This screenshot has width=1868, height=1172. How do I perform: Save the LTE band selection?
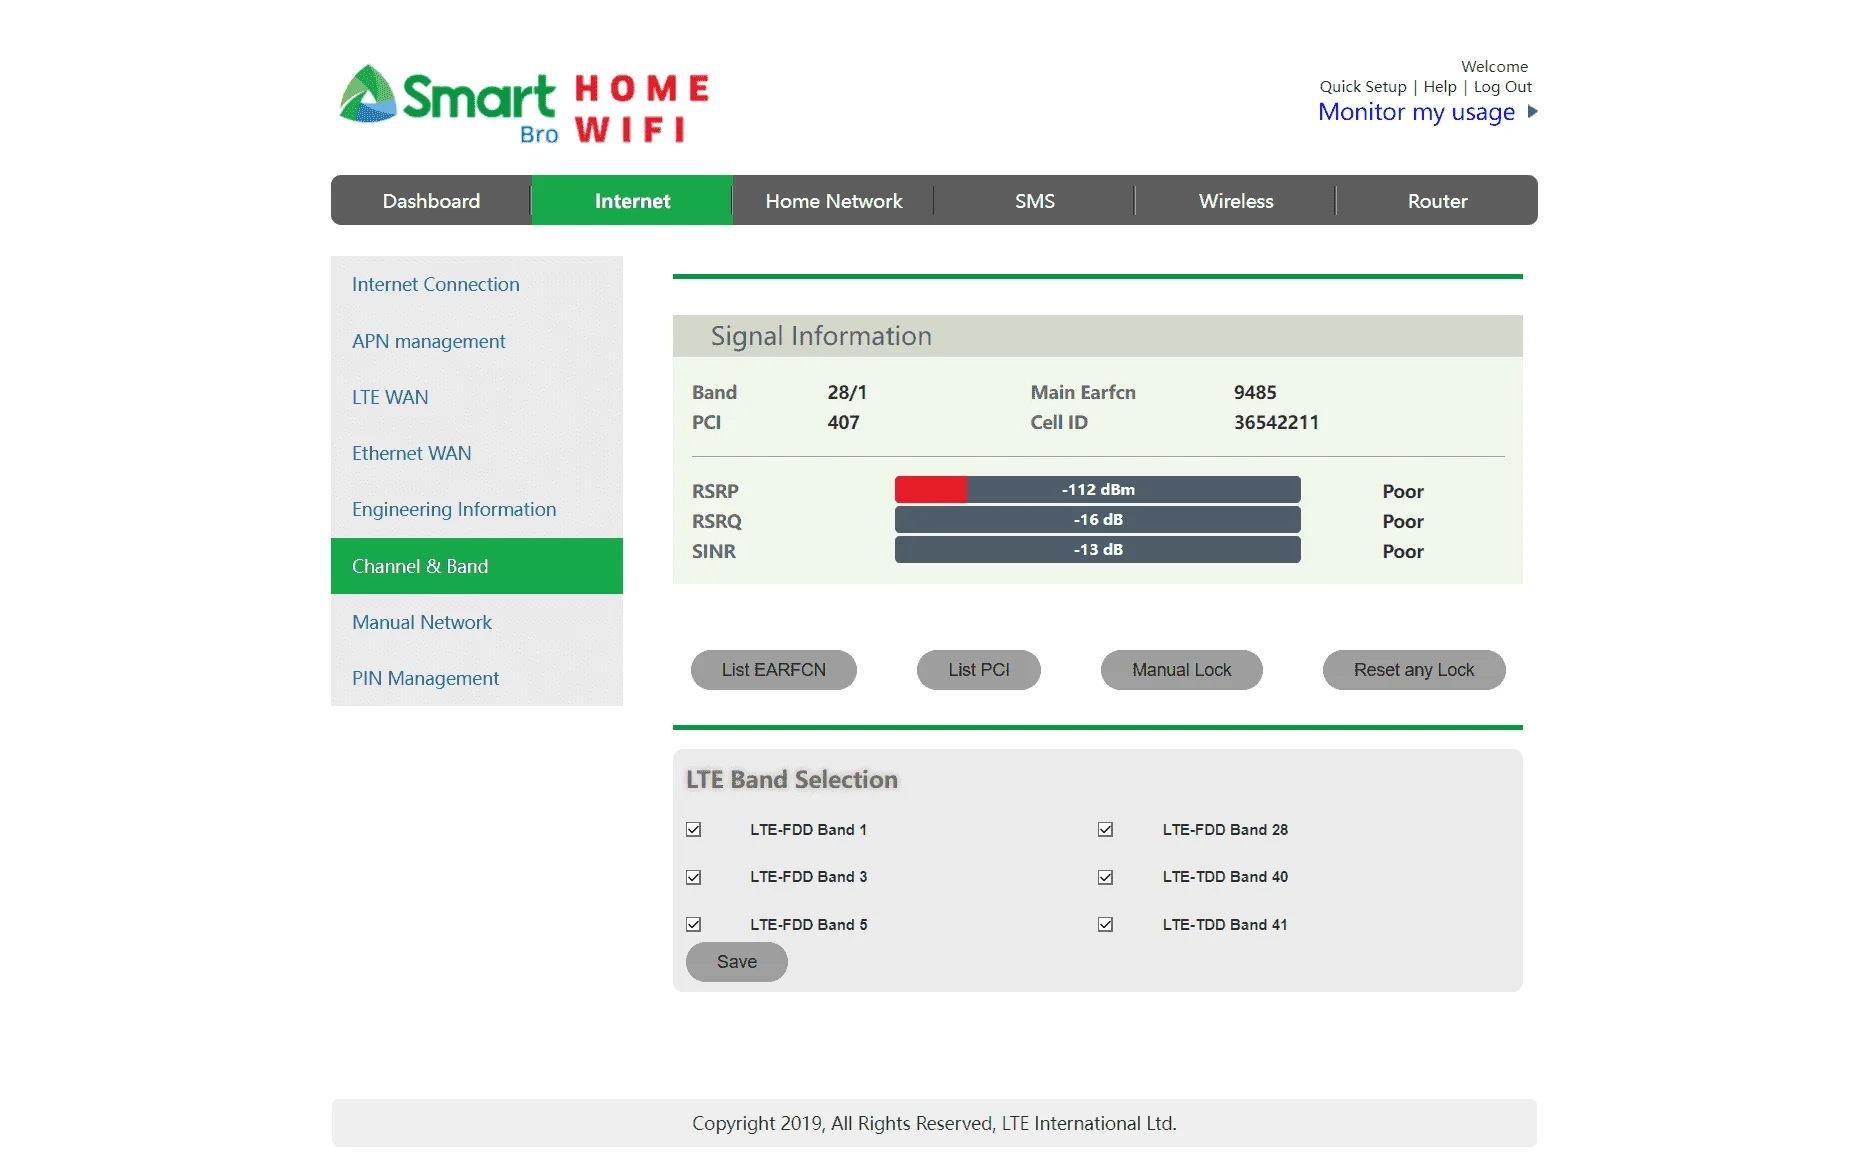[737, 962]
